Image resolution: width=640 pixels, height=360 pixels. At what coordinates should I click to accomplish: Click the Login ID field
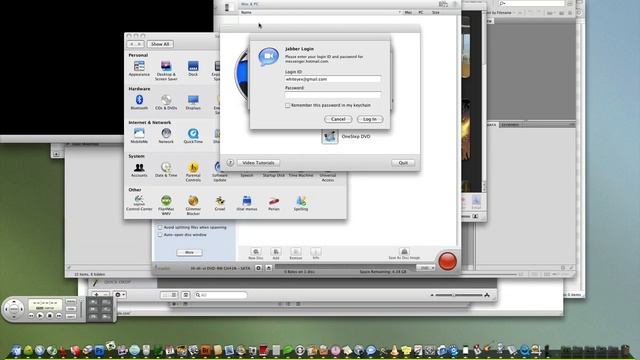(x=333, y=79)
